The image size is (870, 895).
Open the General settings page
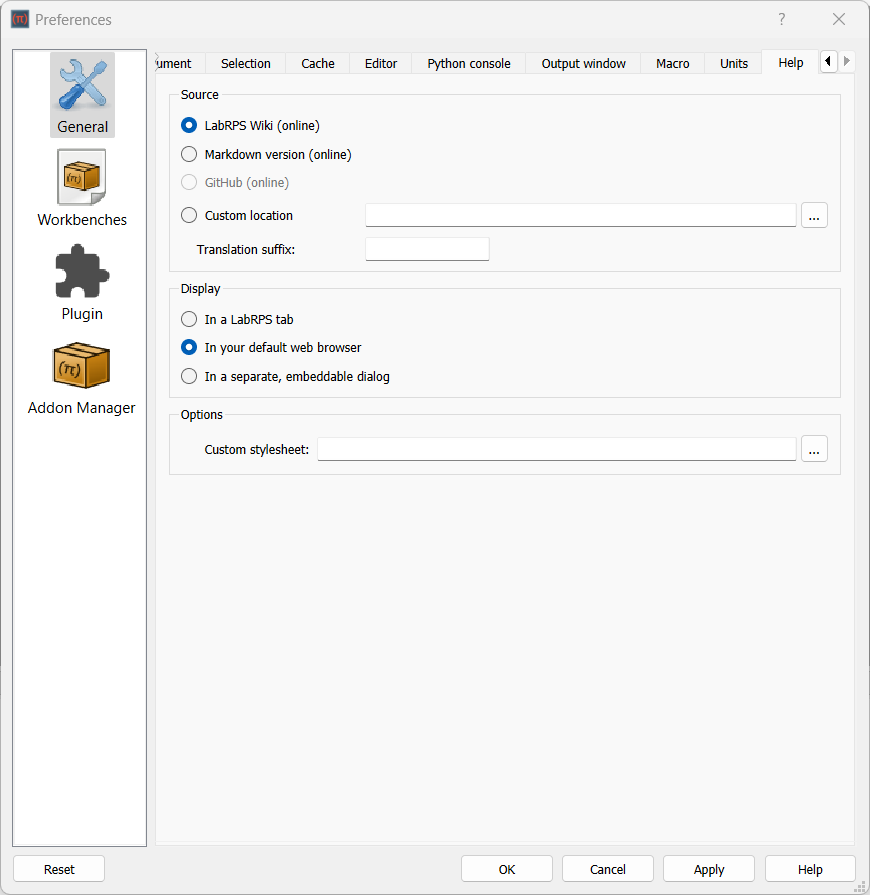pos(82,95)
